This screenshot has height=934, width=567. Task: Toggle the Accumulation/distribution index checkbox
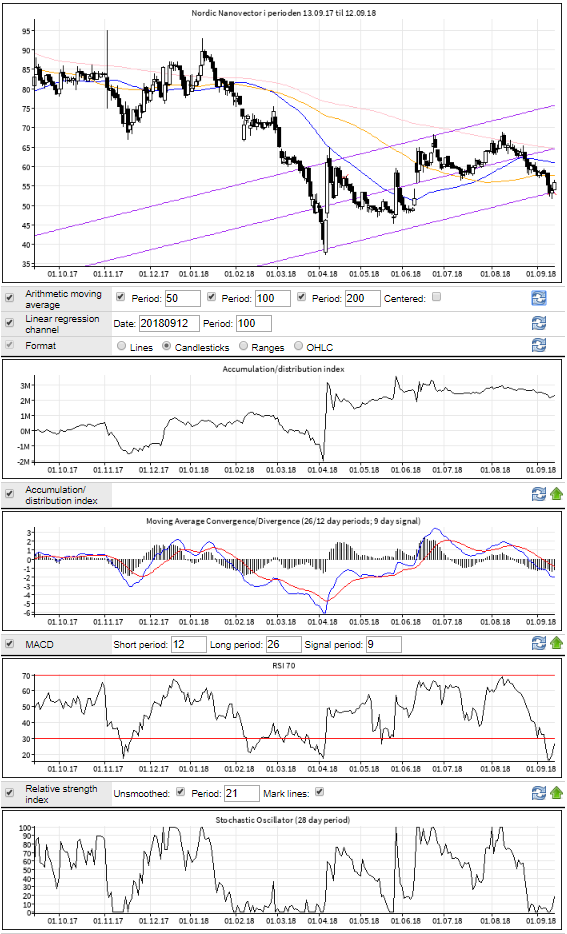click(10, 493)
